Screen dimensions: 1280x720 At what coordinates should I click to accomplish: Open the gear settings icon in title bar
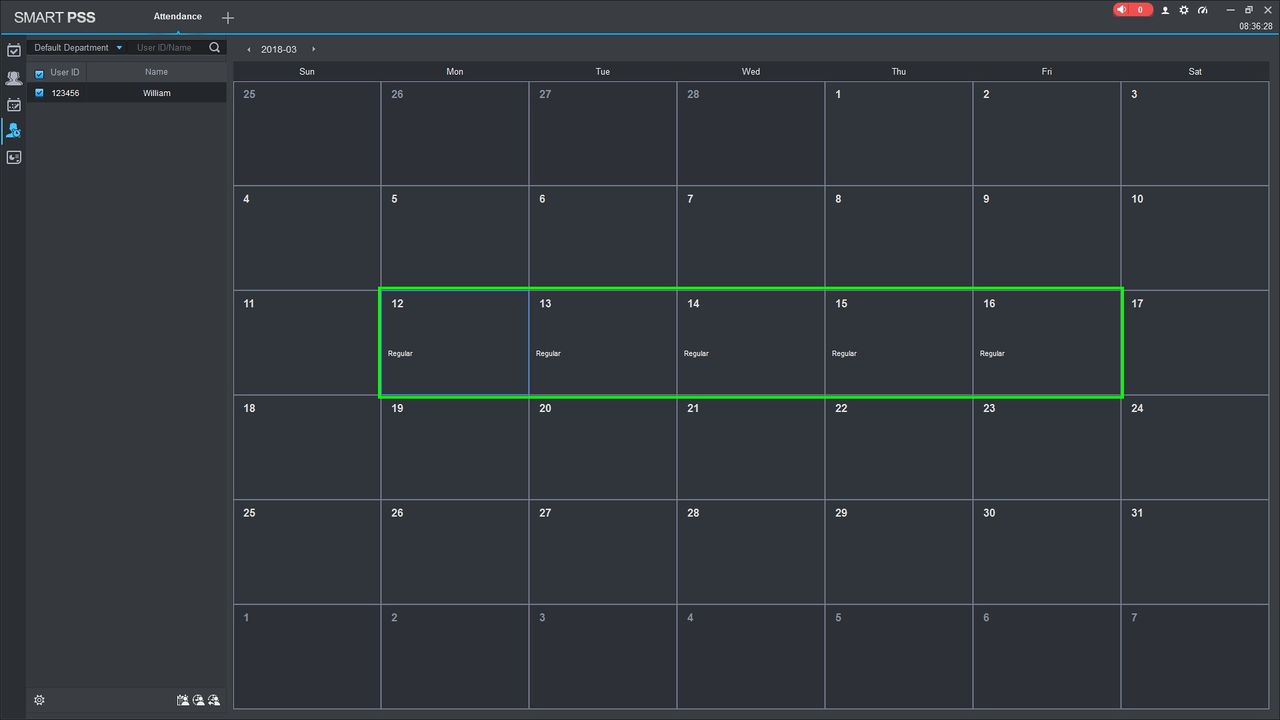1184,10
